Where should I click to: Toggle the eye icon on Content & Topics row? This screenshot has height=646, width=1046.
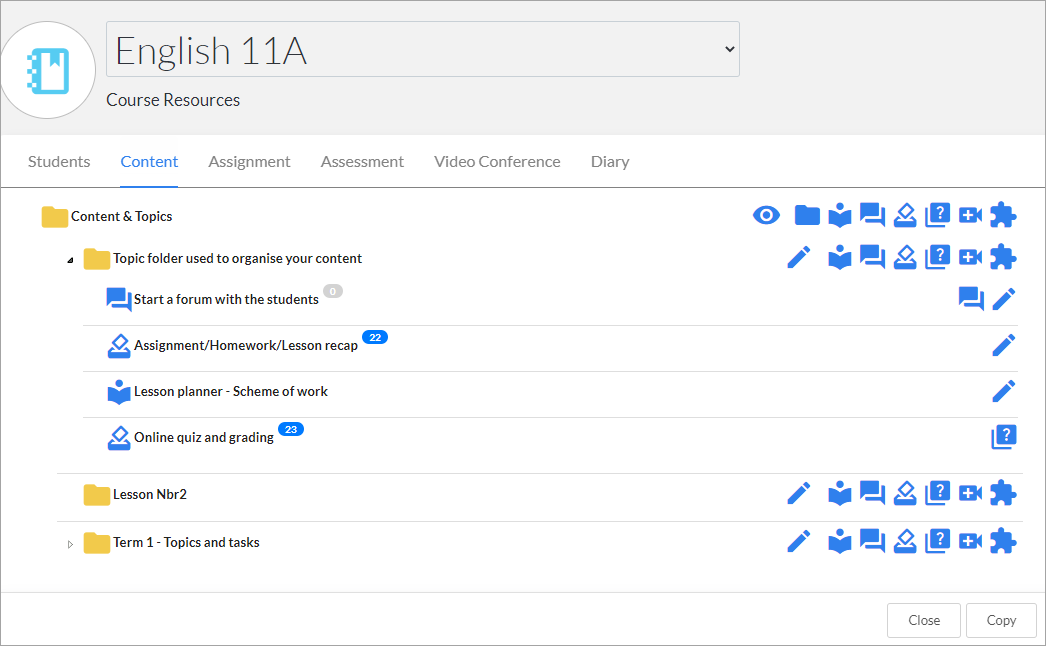tap(766, 215)
